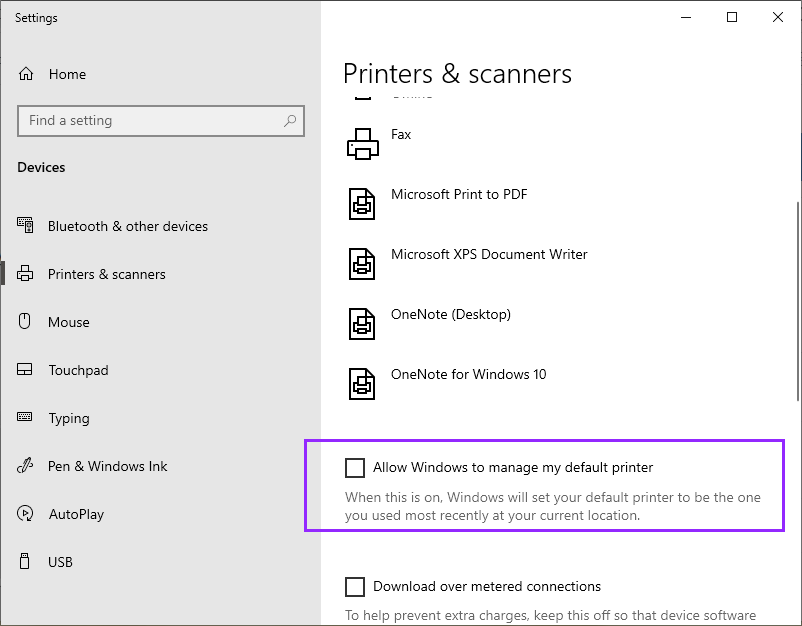Minimize the Settings window

[x=686, y=17]
